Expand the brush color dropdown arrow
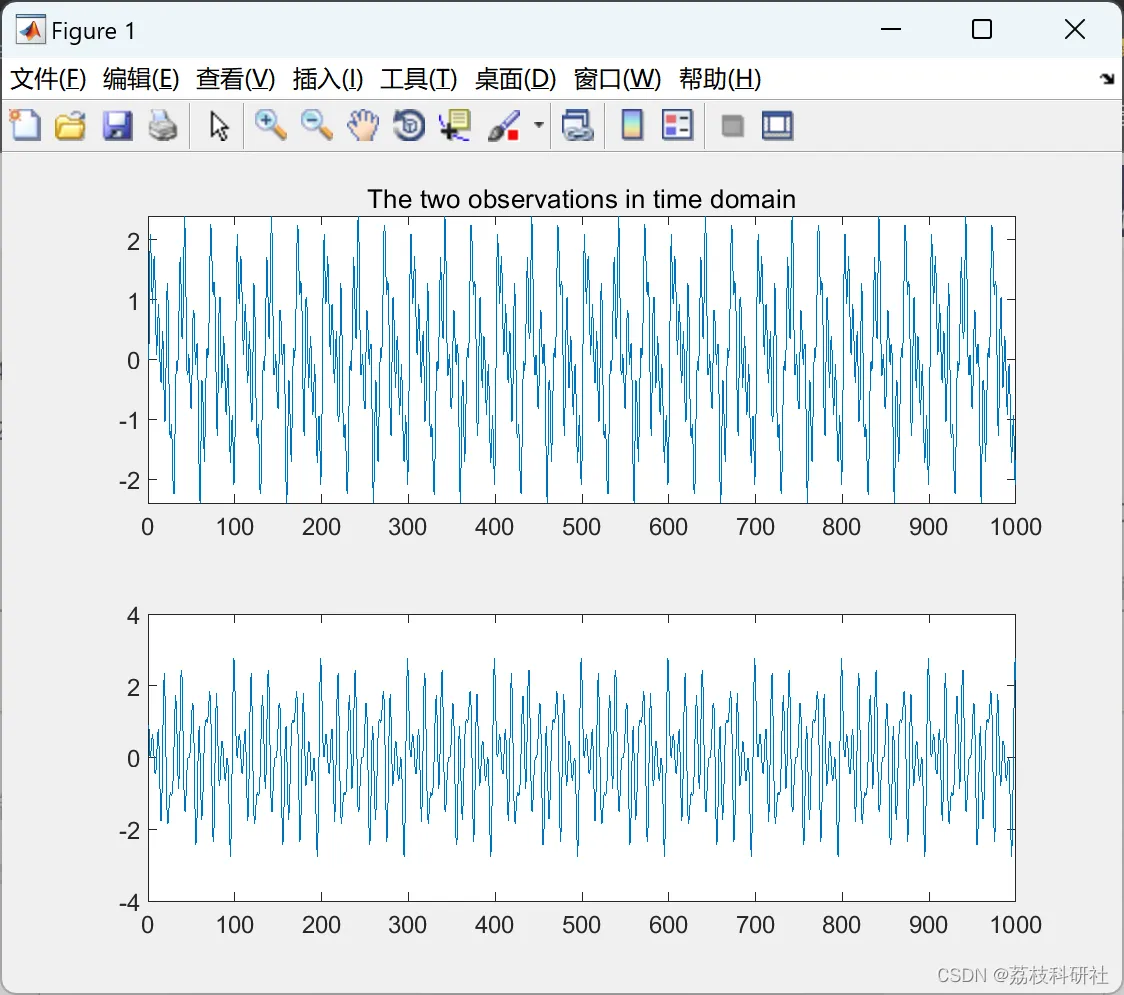The height and width of the screenshot is (995, 1124). (539, 126)
